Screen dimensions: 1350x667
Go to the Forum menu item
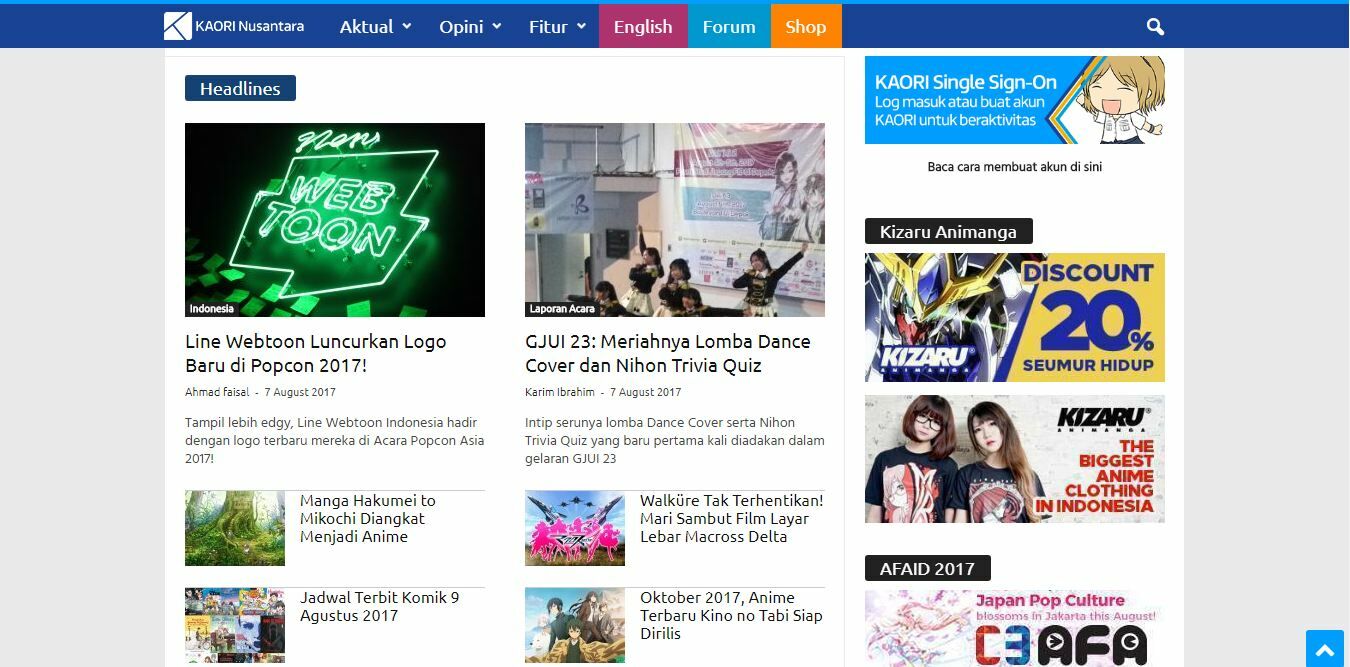tap(729, 27)
